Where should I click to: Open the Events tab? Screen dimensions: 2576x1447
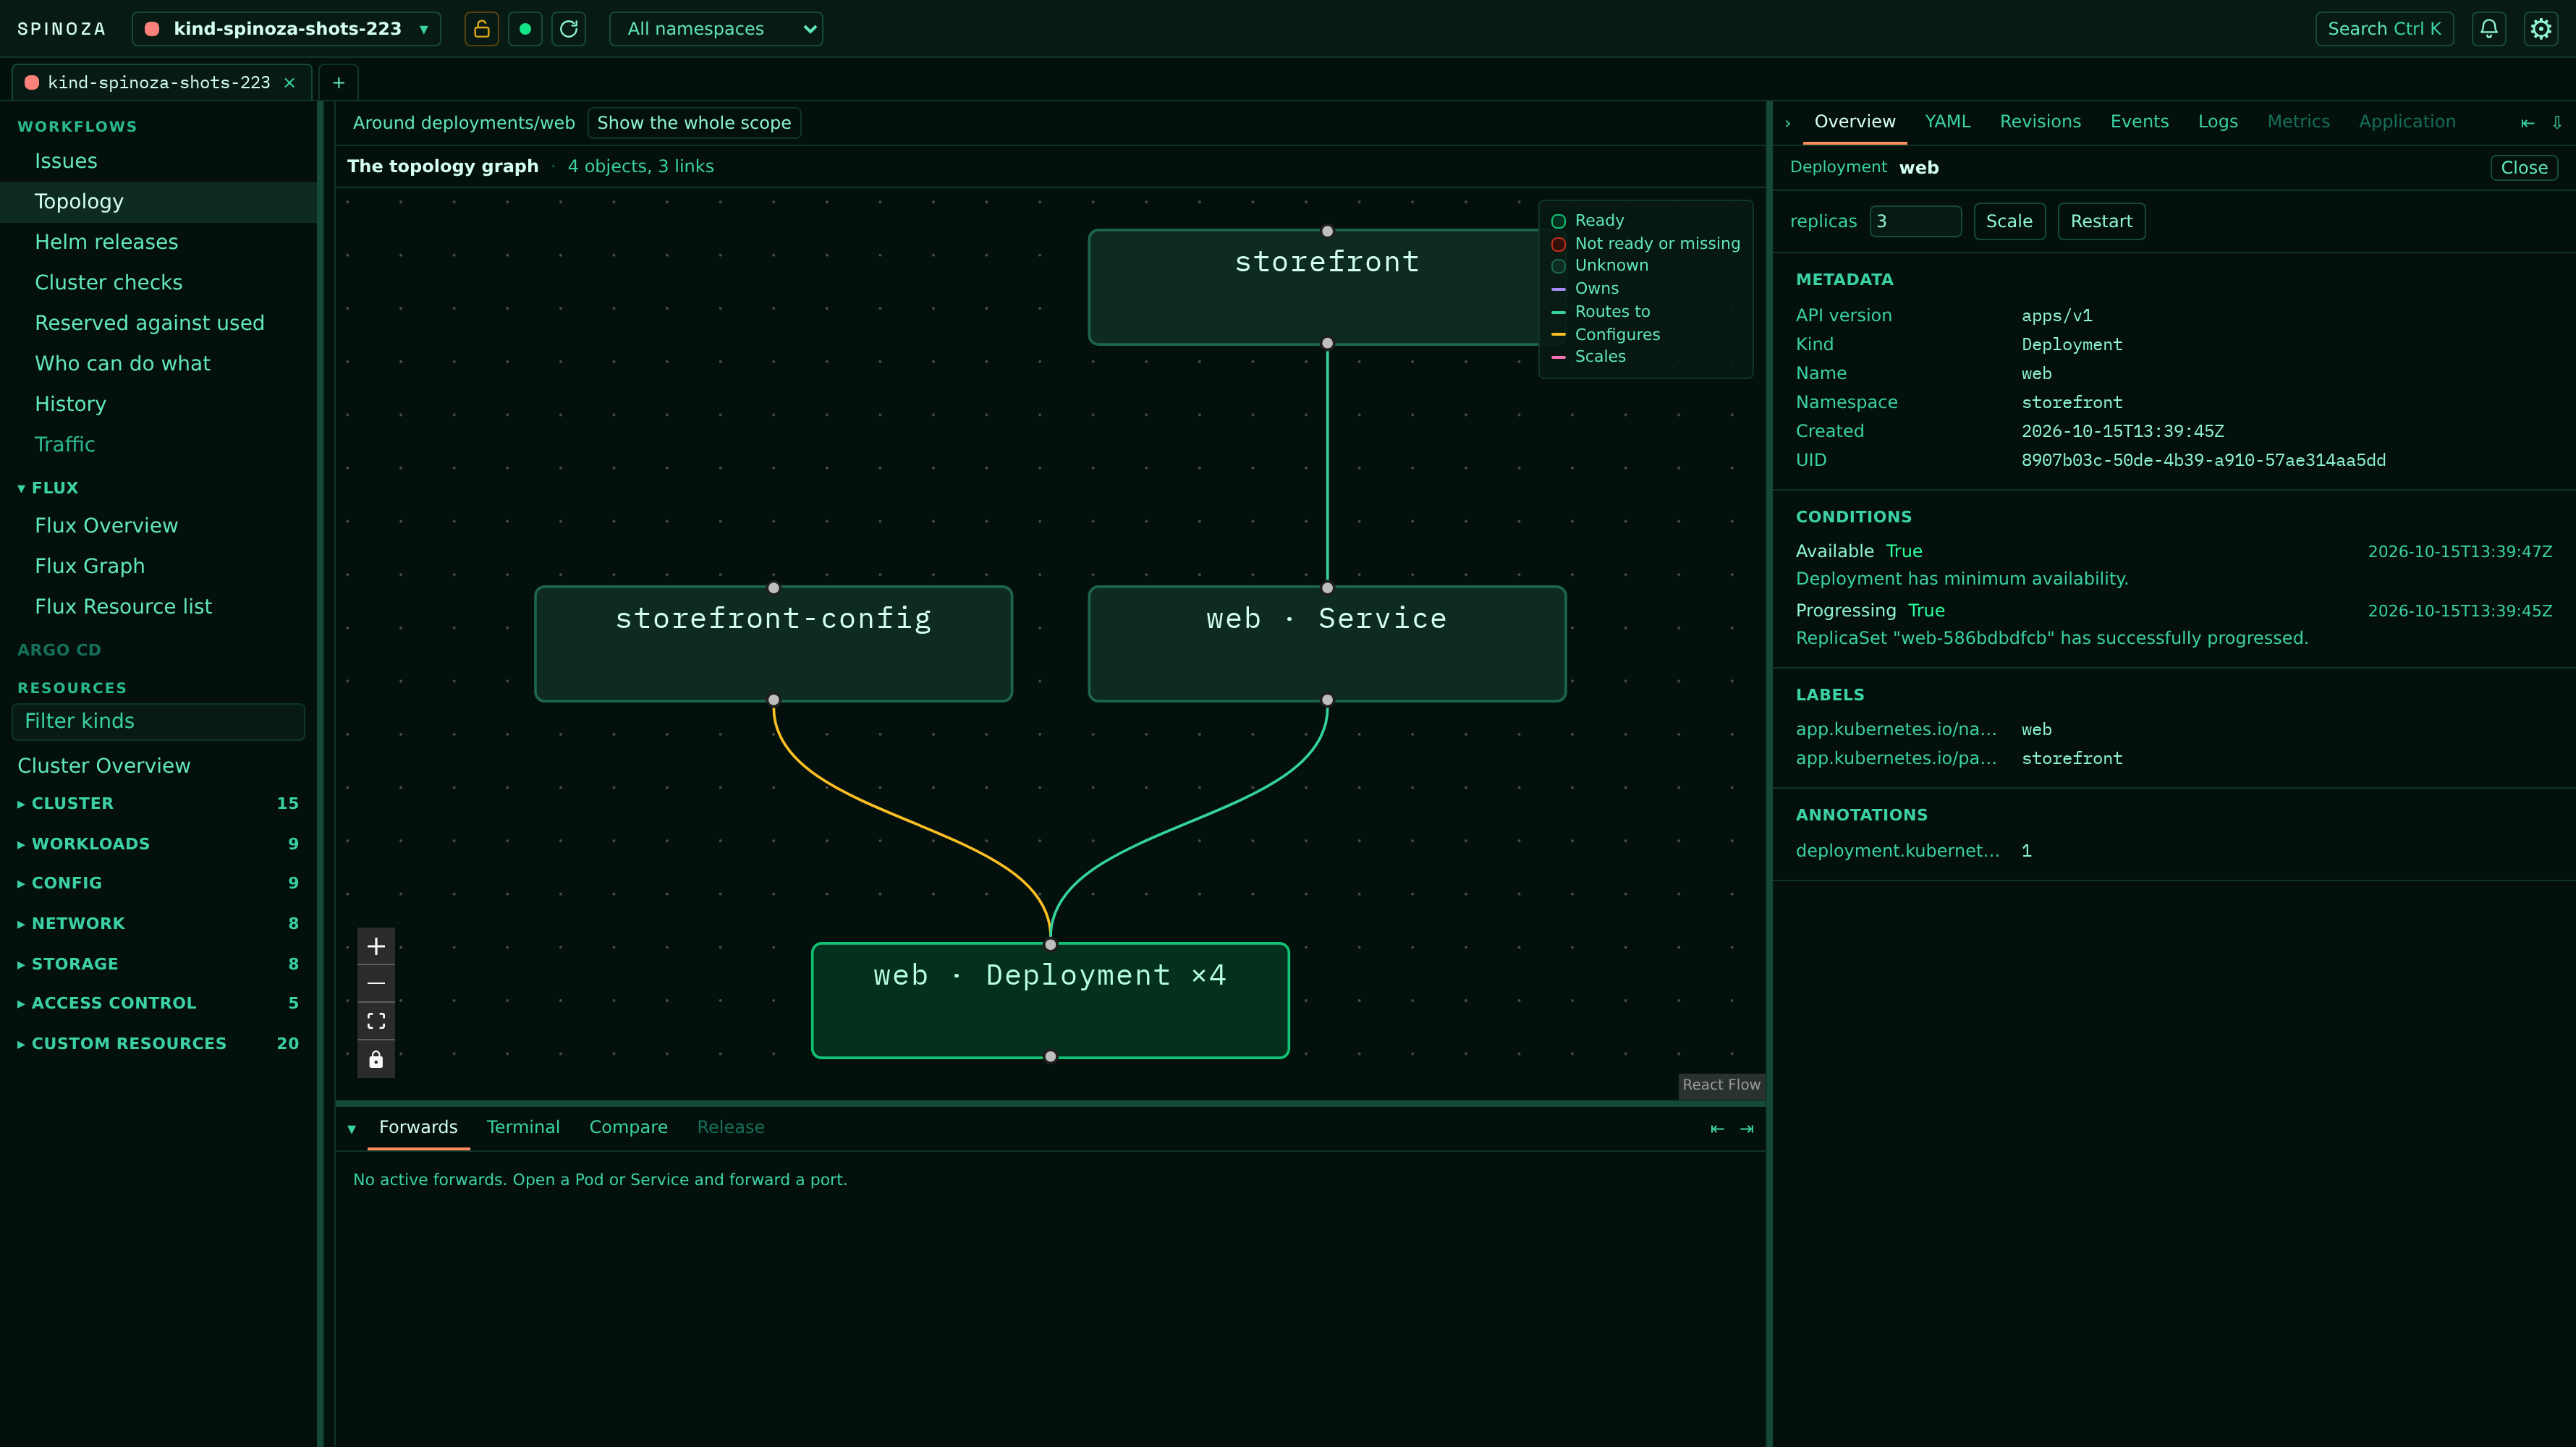click(x=2139, y=121)
